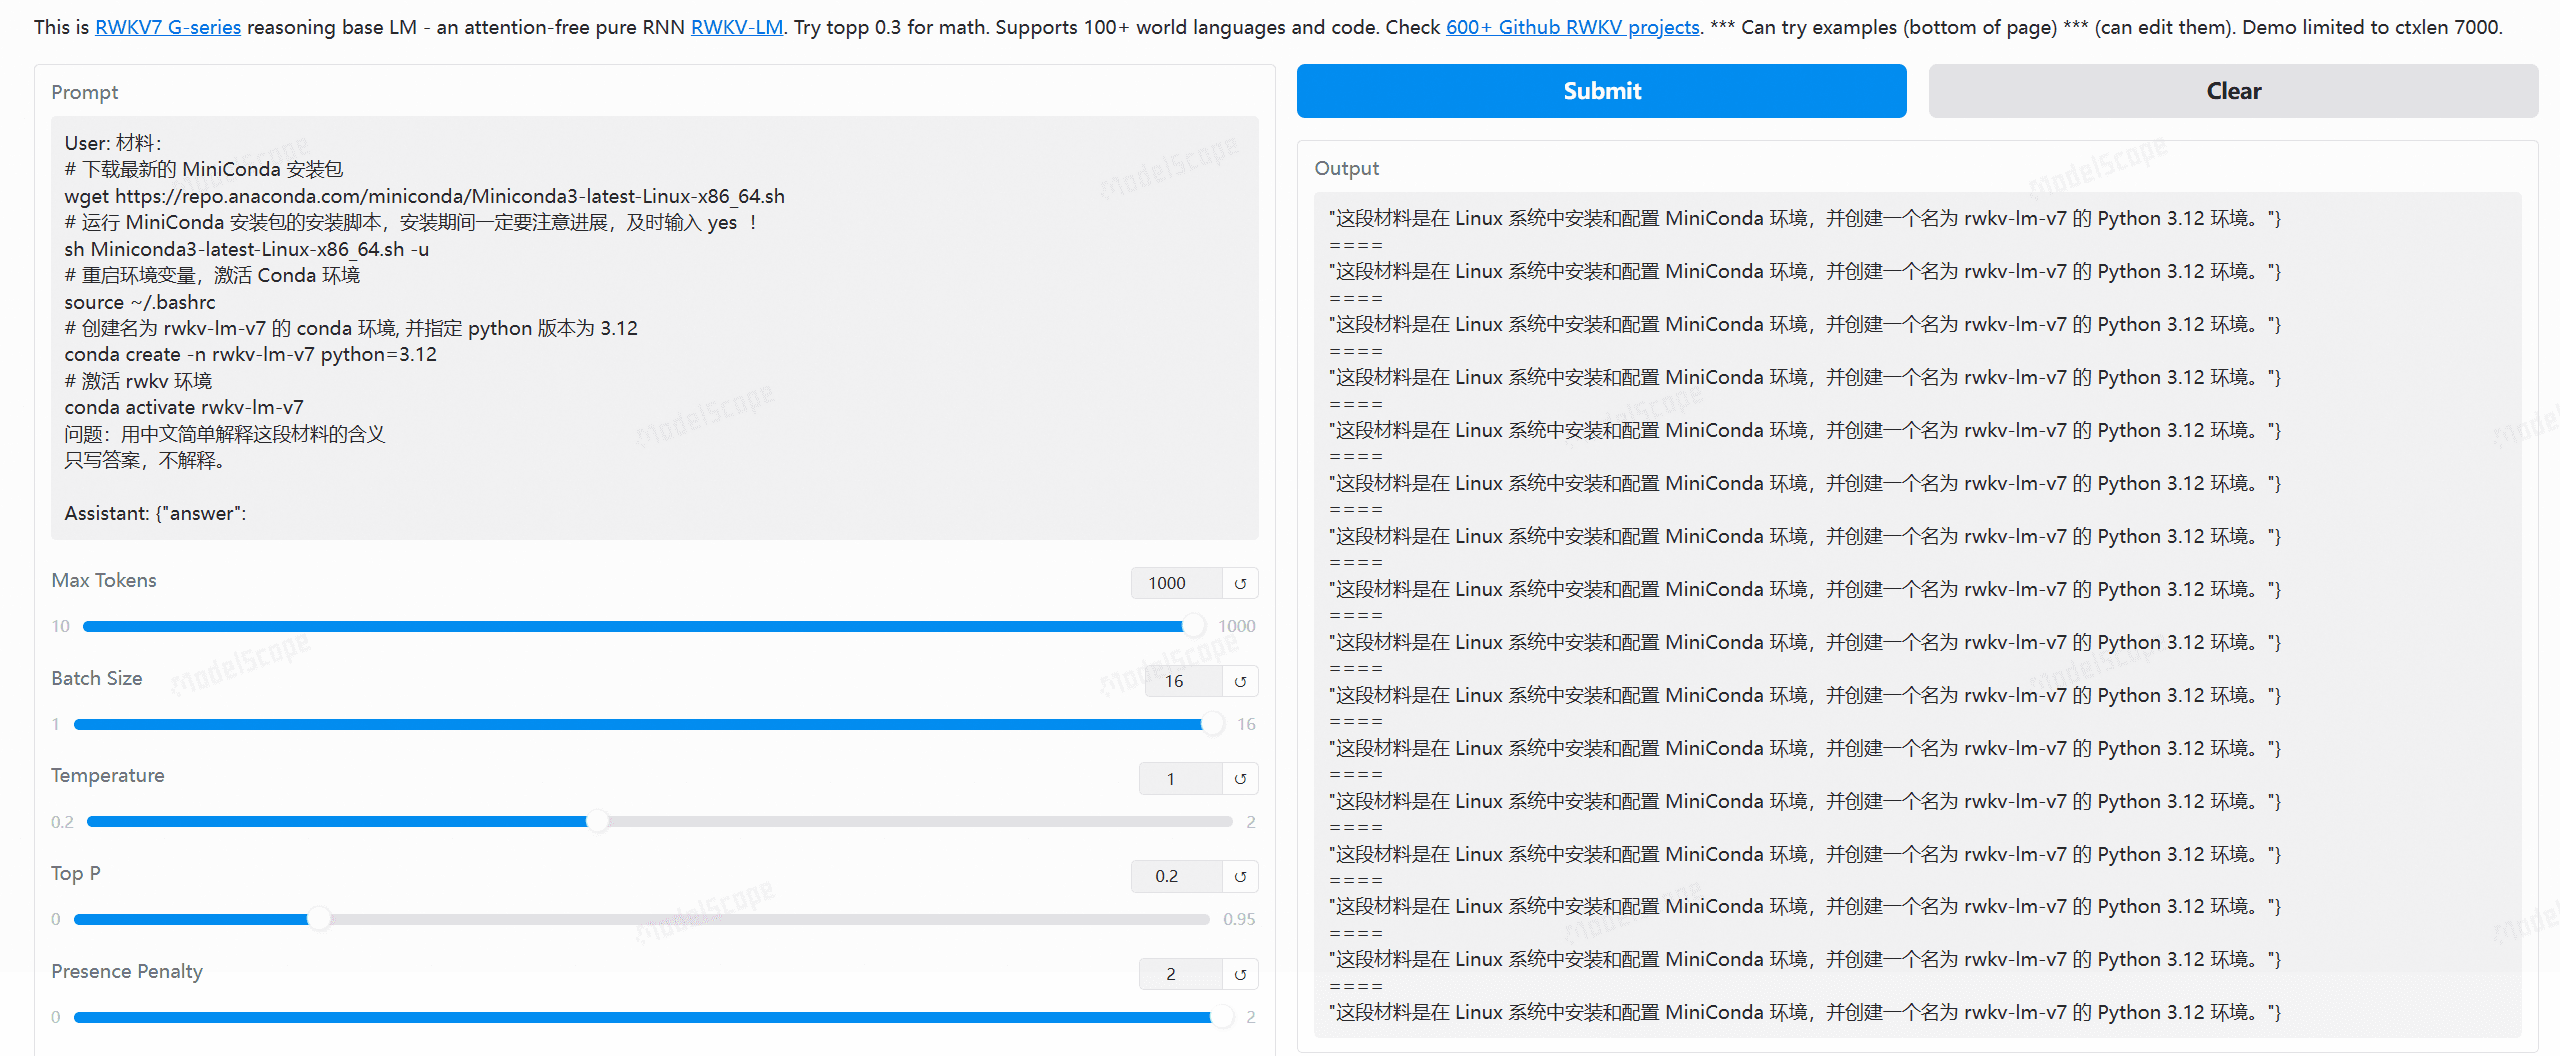Click the Presence Penalty number field

(1181, 974)
